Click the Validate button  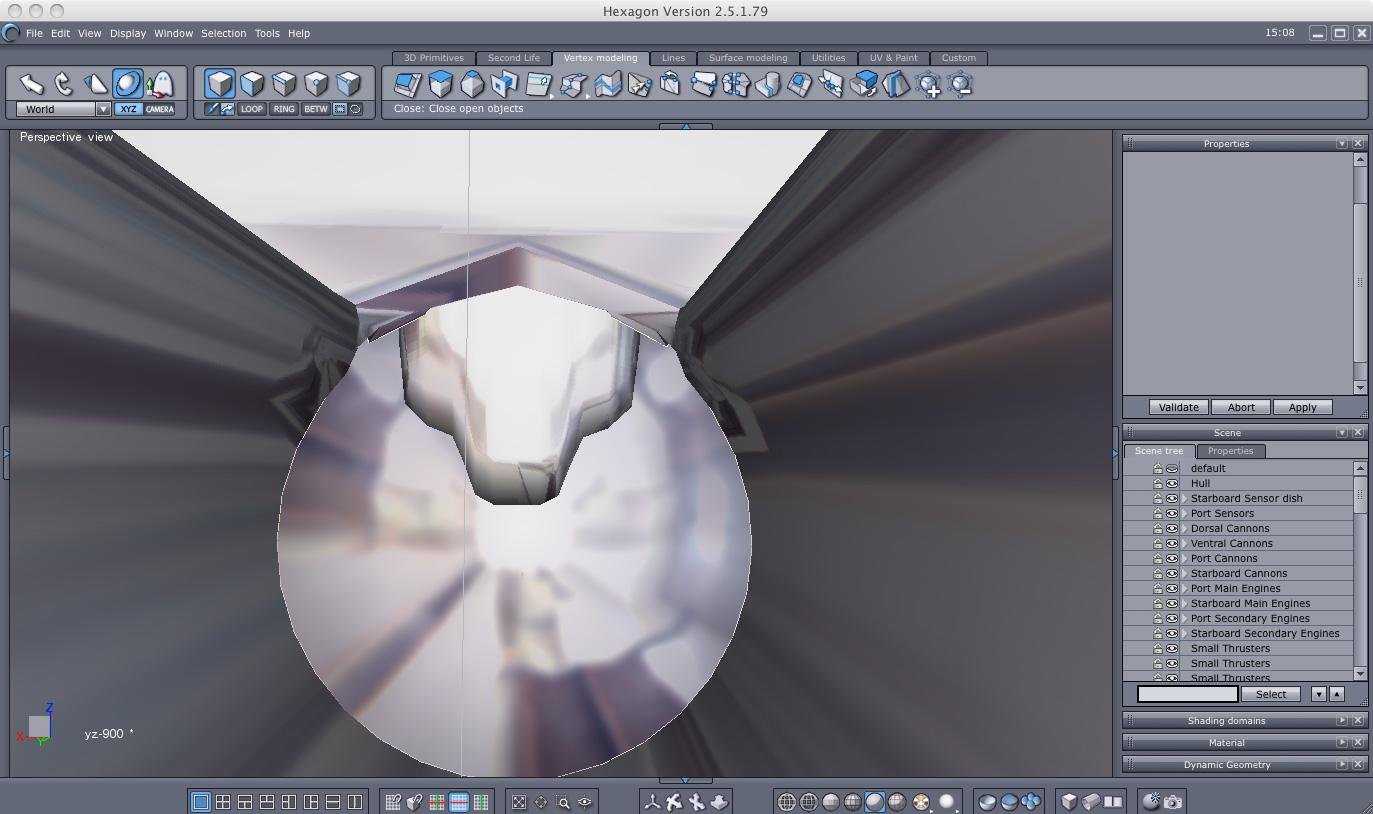pyautogui.click(x=1179, y=407)
